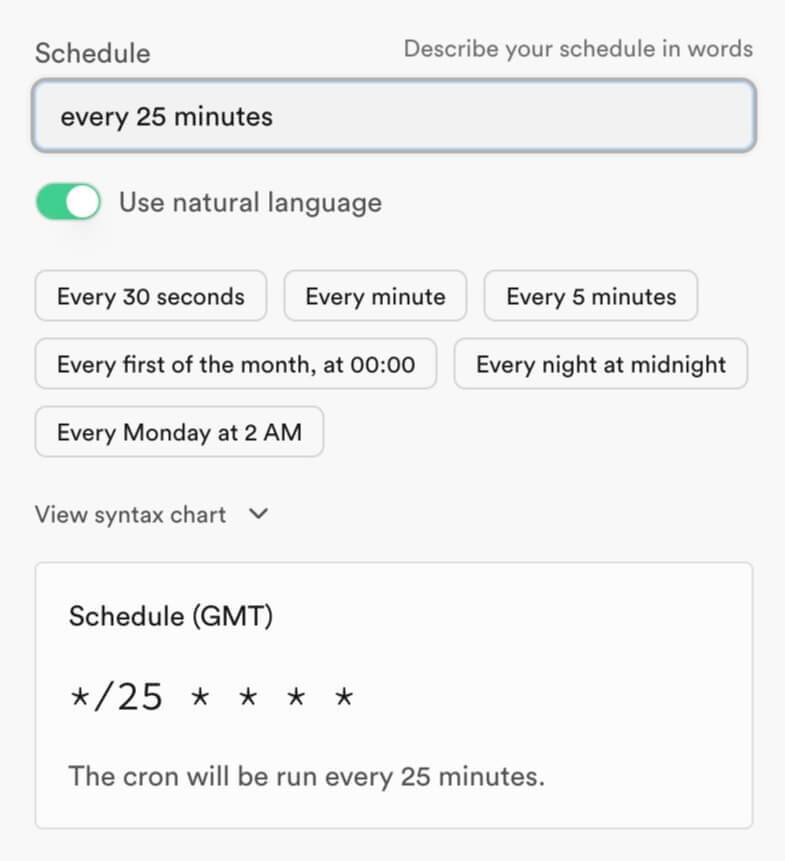The image size is (785, 861).
Task: Select 'Every first of the month, at 00:00'
Action: (x=236, y=364)
